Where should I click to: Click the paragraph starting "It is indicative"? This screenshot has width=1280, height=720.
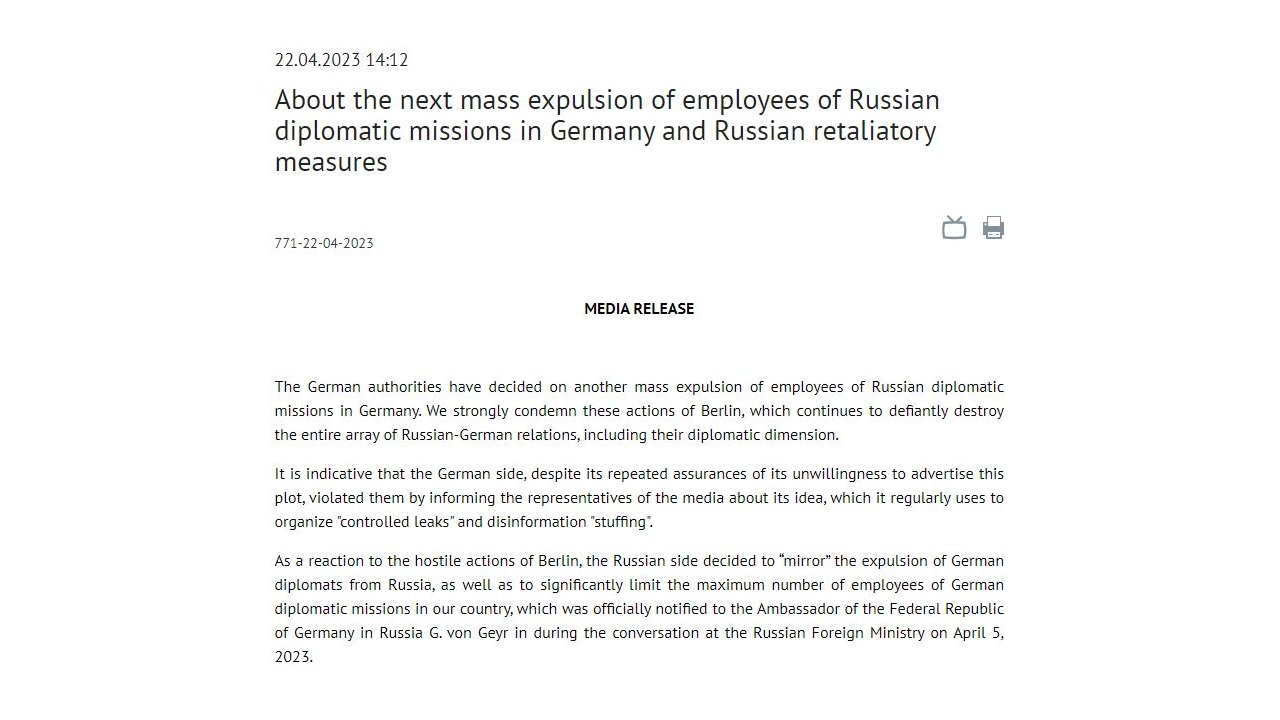coord(639,498)
